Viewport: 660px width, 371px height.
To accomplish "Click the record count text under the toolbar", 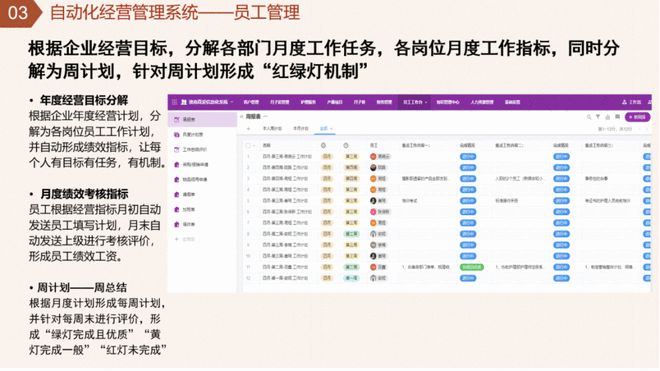I will (x=615, y=129).
